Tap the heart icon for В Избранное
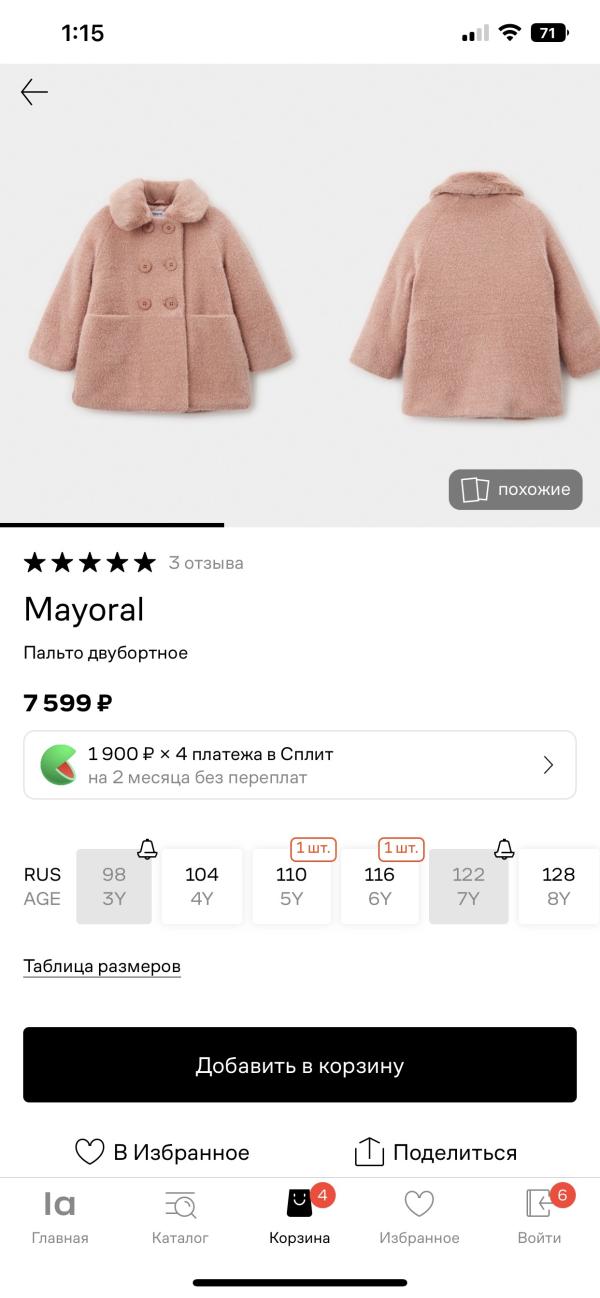The height and width of the screenshot is (1298, 600). [x=90, y=1152]
